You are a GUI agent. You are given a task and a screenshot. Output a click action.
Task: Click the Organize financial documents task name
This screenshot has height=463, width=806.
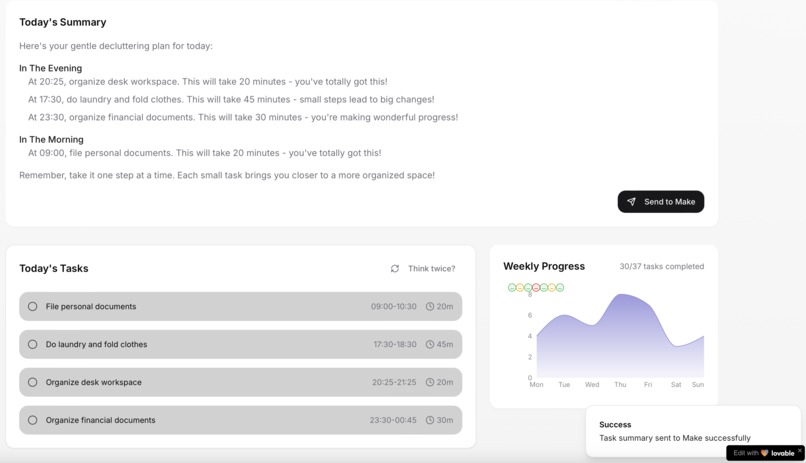point(100,420)
